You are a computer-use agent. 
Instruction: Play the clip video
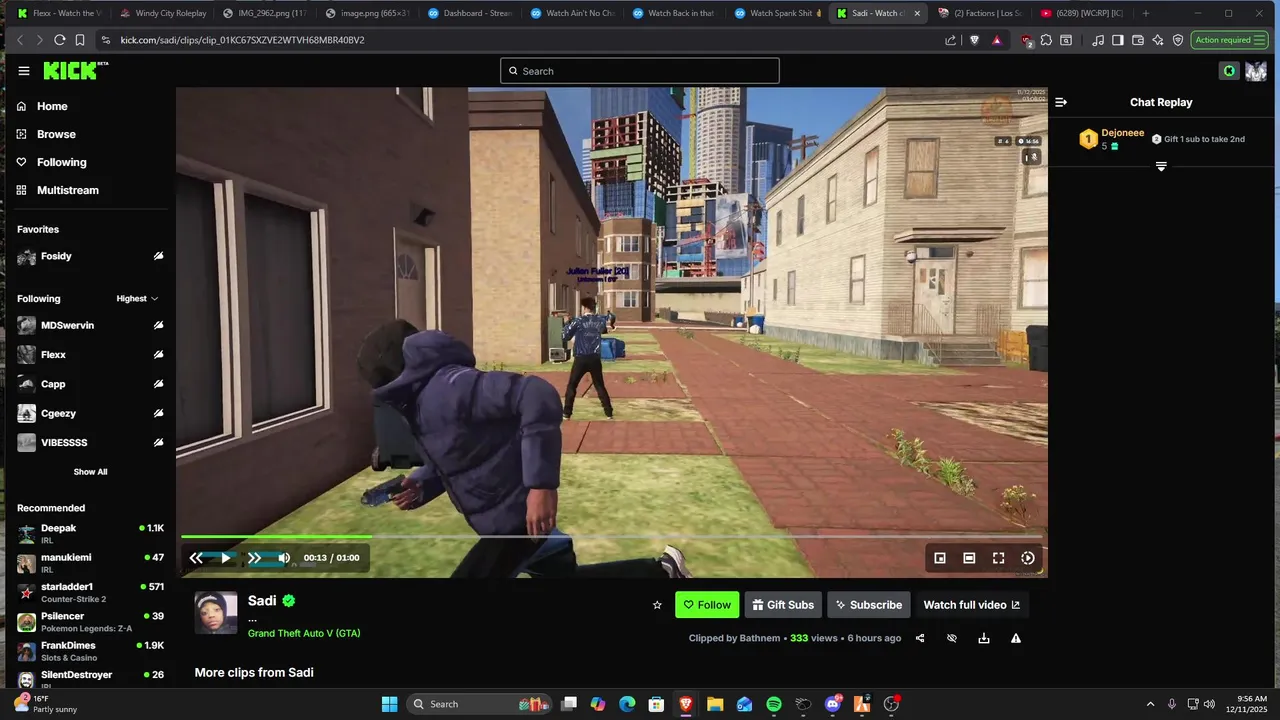[226, 558]
